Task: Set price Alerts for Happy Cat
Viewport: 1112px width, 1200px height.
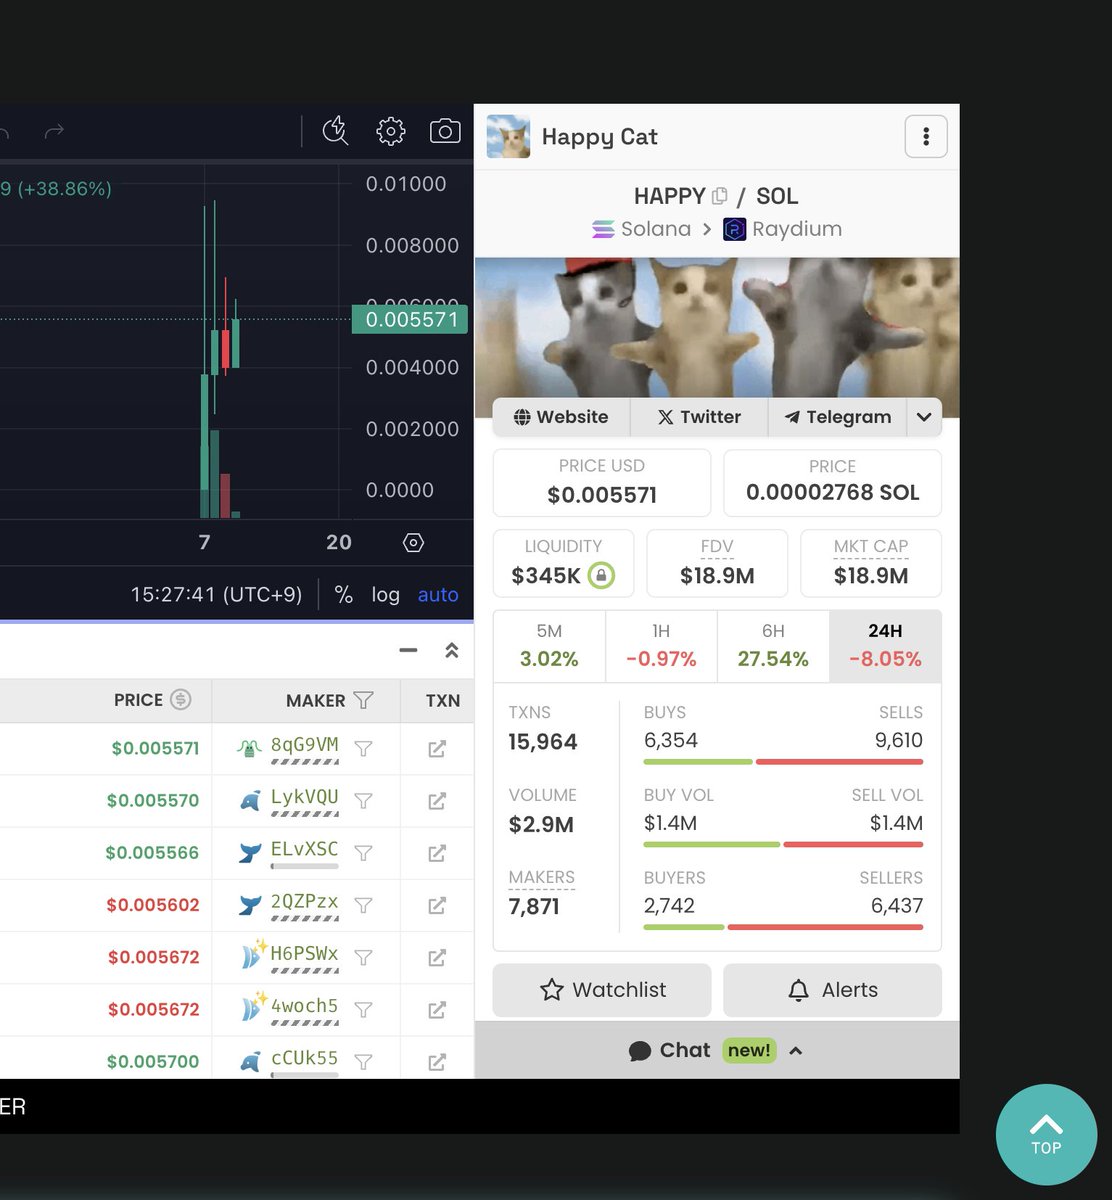Action: coord(832,990)
